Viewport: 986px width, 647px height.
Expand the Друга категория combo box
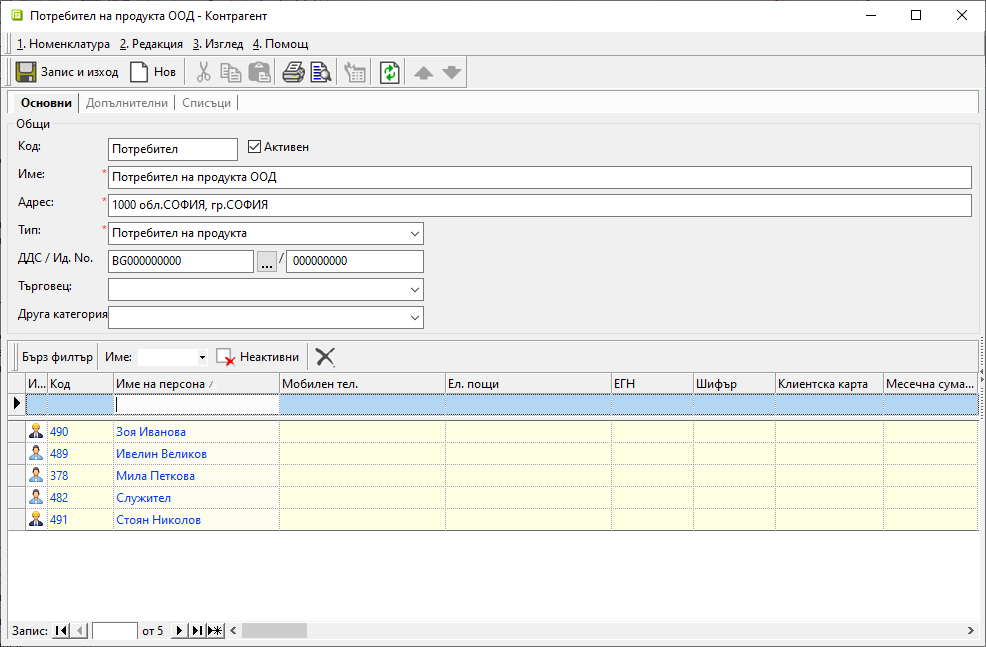[x=415, y=318]
